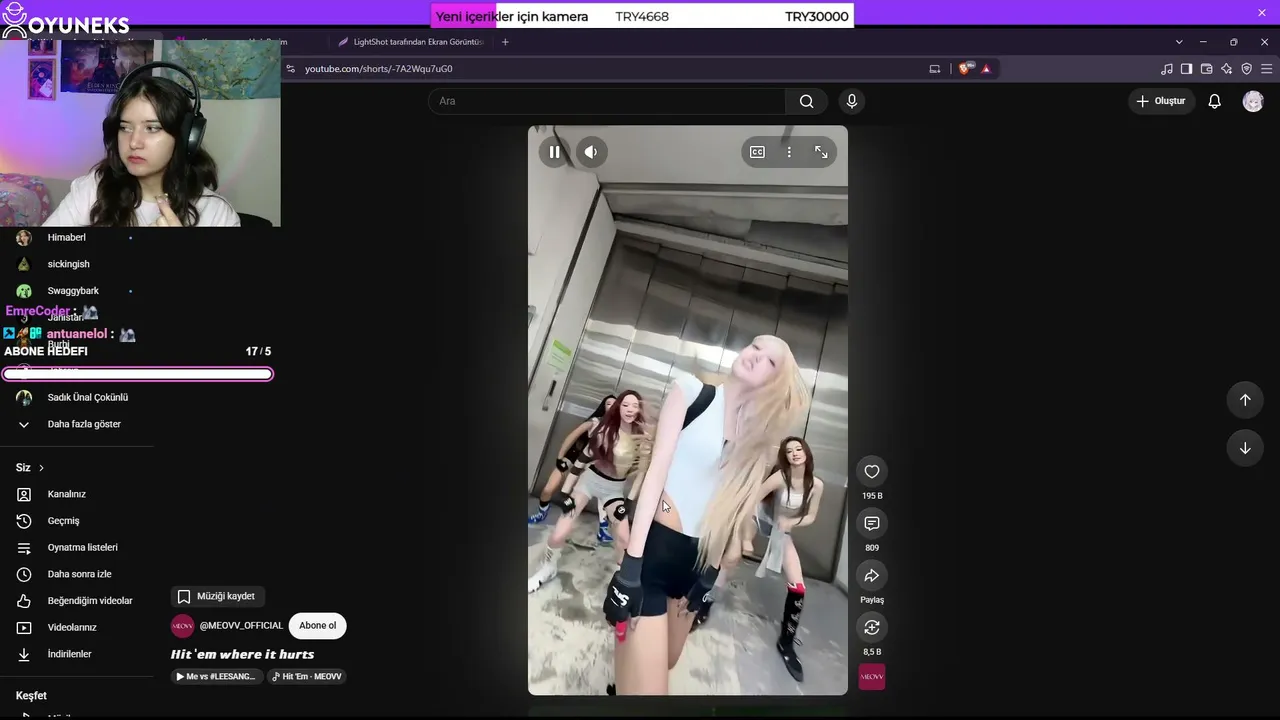Start voice search with the microphone
1280x720 pixels.
(852, 101)
